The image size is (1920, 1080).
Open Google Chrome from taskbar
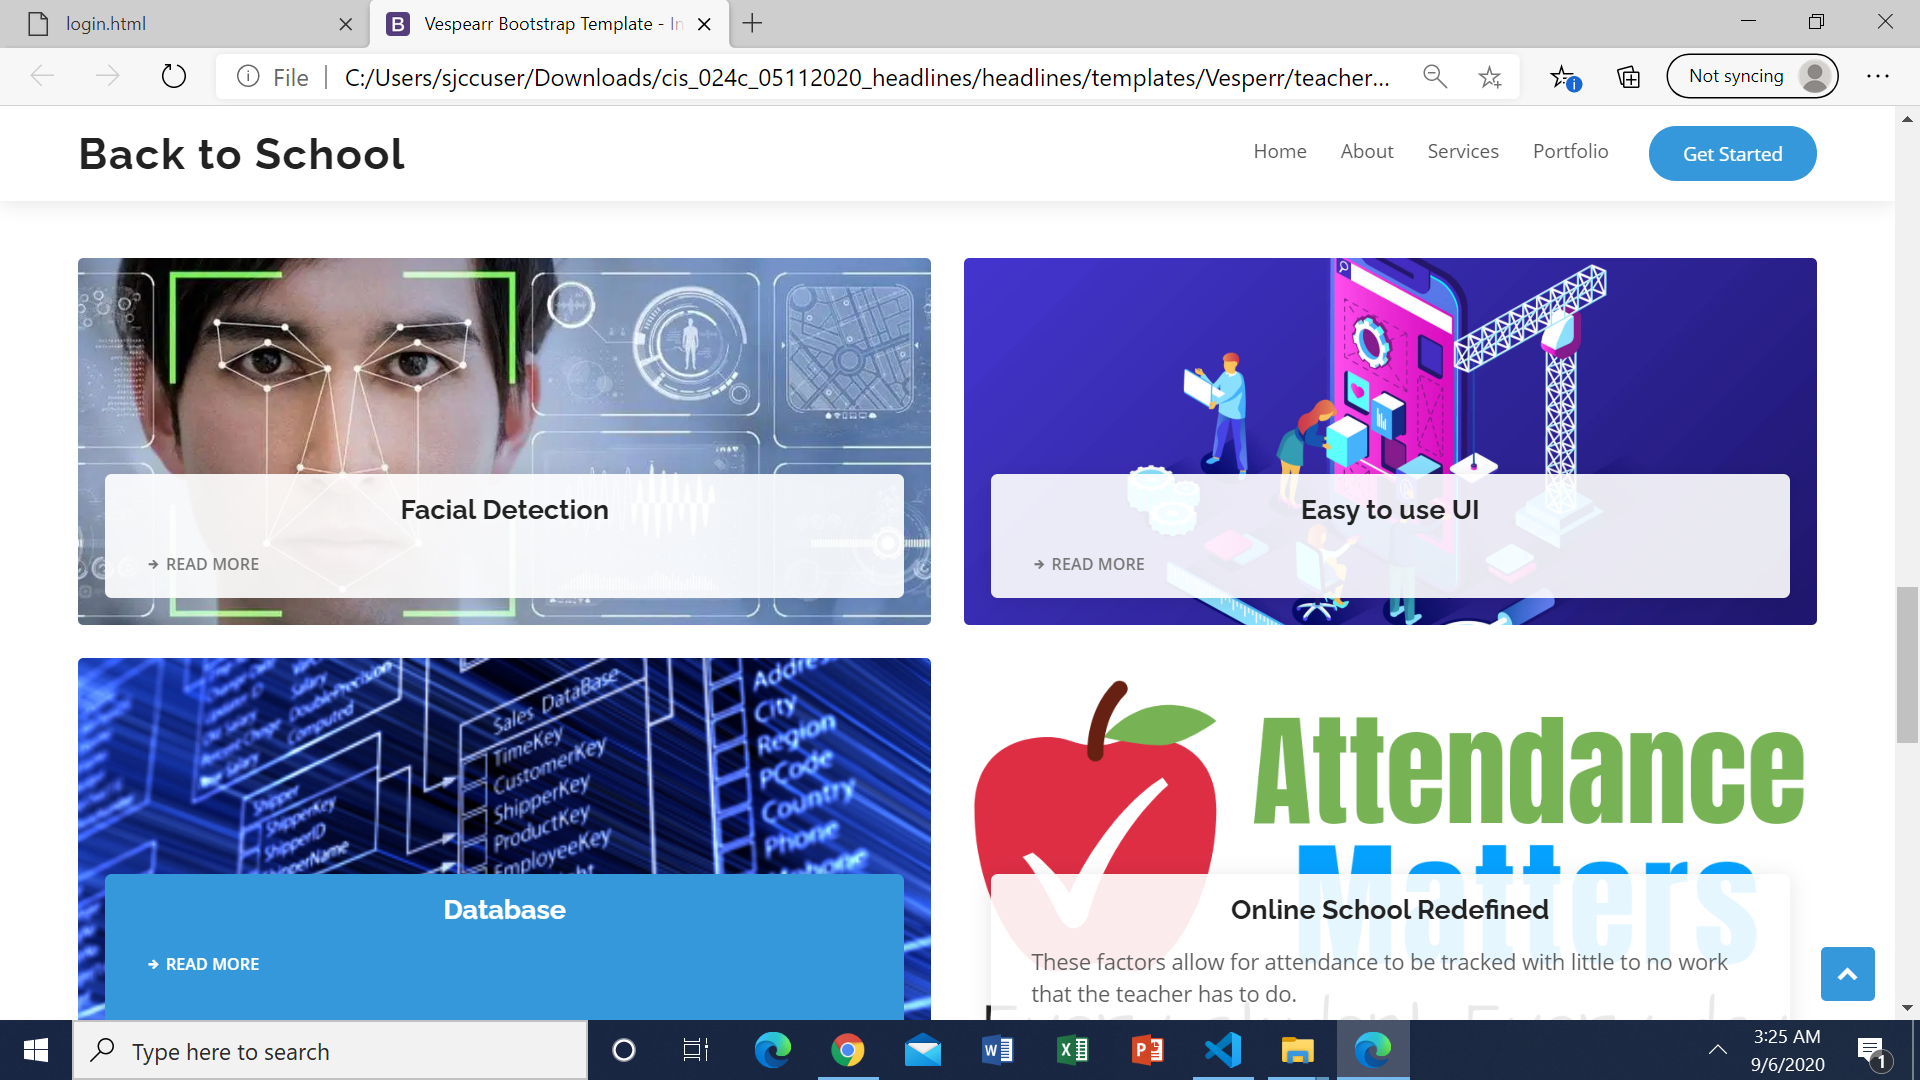847,1050
